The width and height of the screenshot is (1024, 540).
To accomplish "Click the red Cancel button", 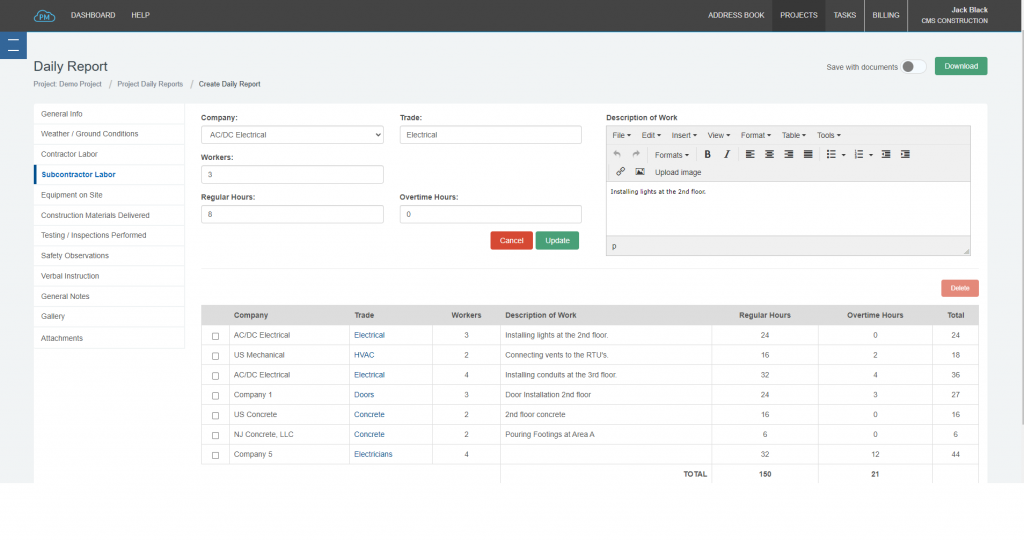I will [x=511, y=240].
